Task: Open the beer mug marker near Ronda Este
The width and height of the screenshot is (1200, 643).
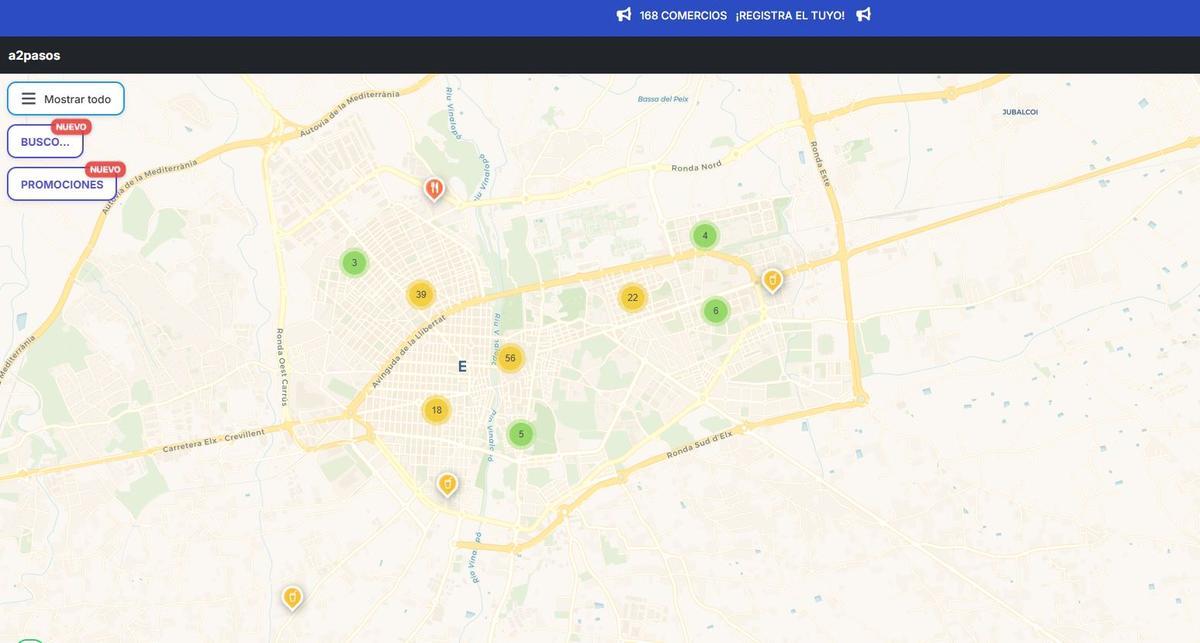Action: pos(771,279)
